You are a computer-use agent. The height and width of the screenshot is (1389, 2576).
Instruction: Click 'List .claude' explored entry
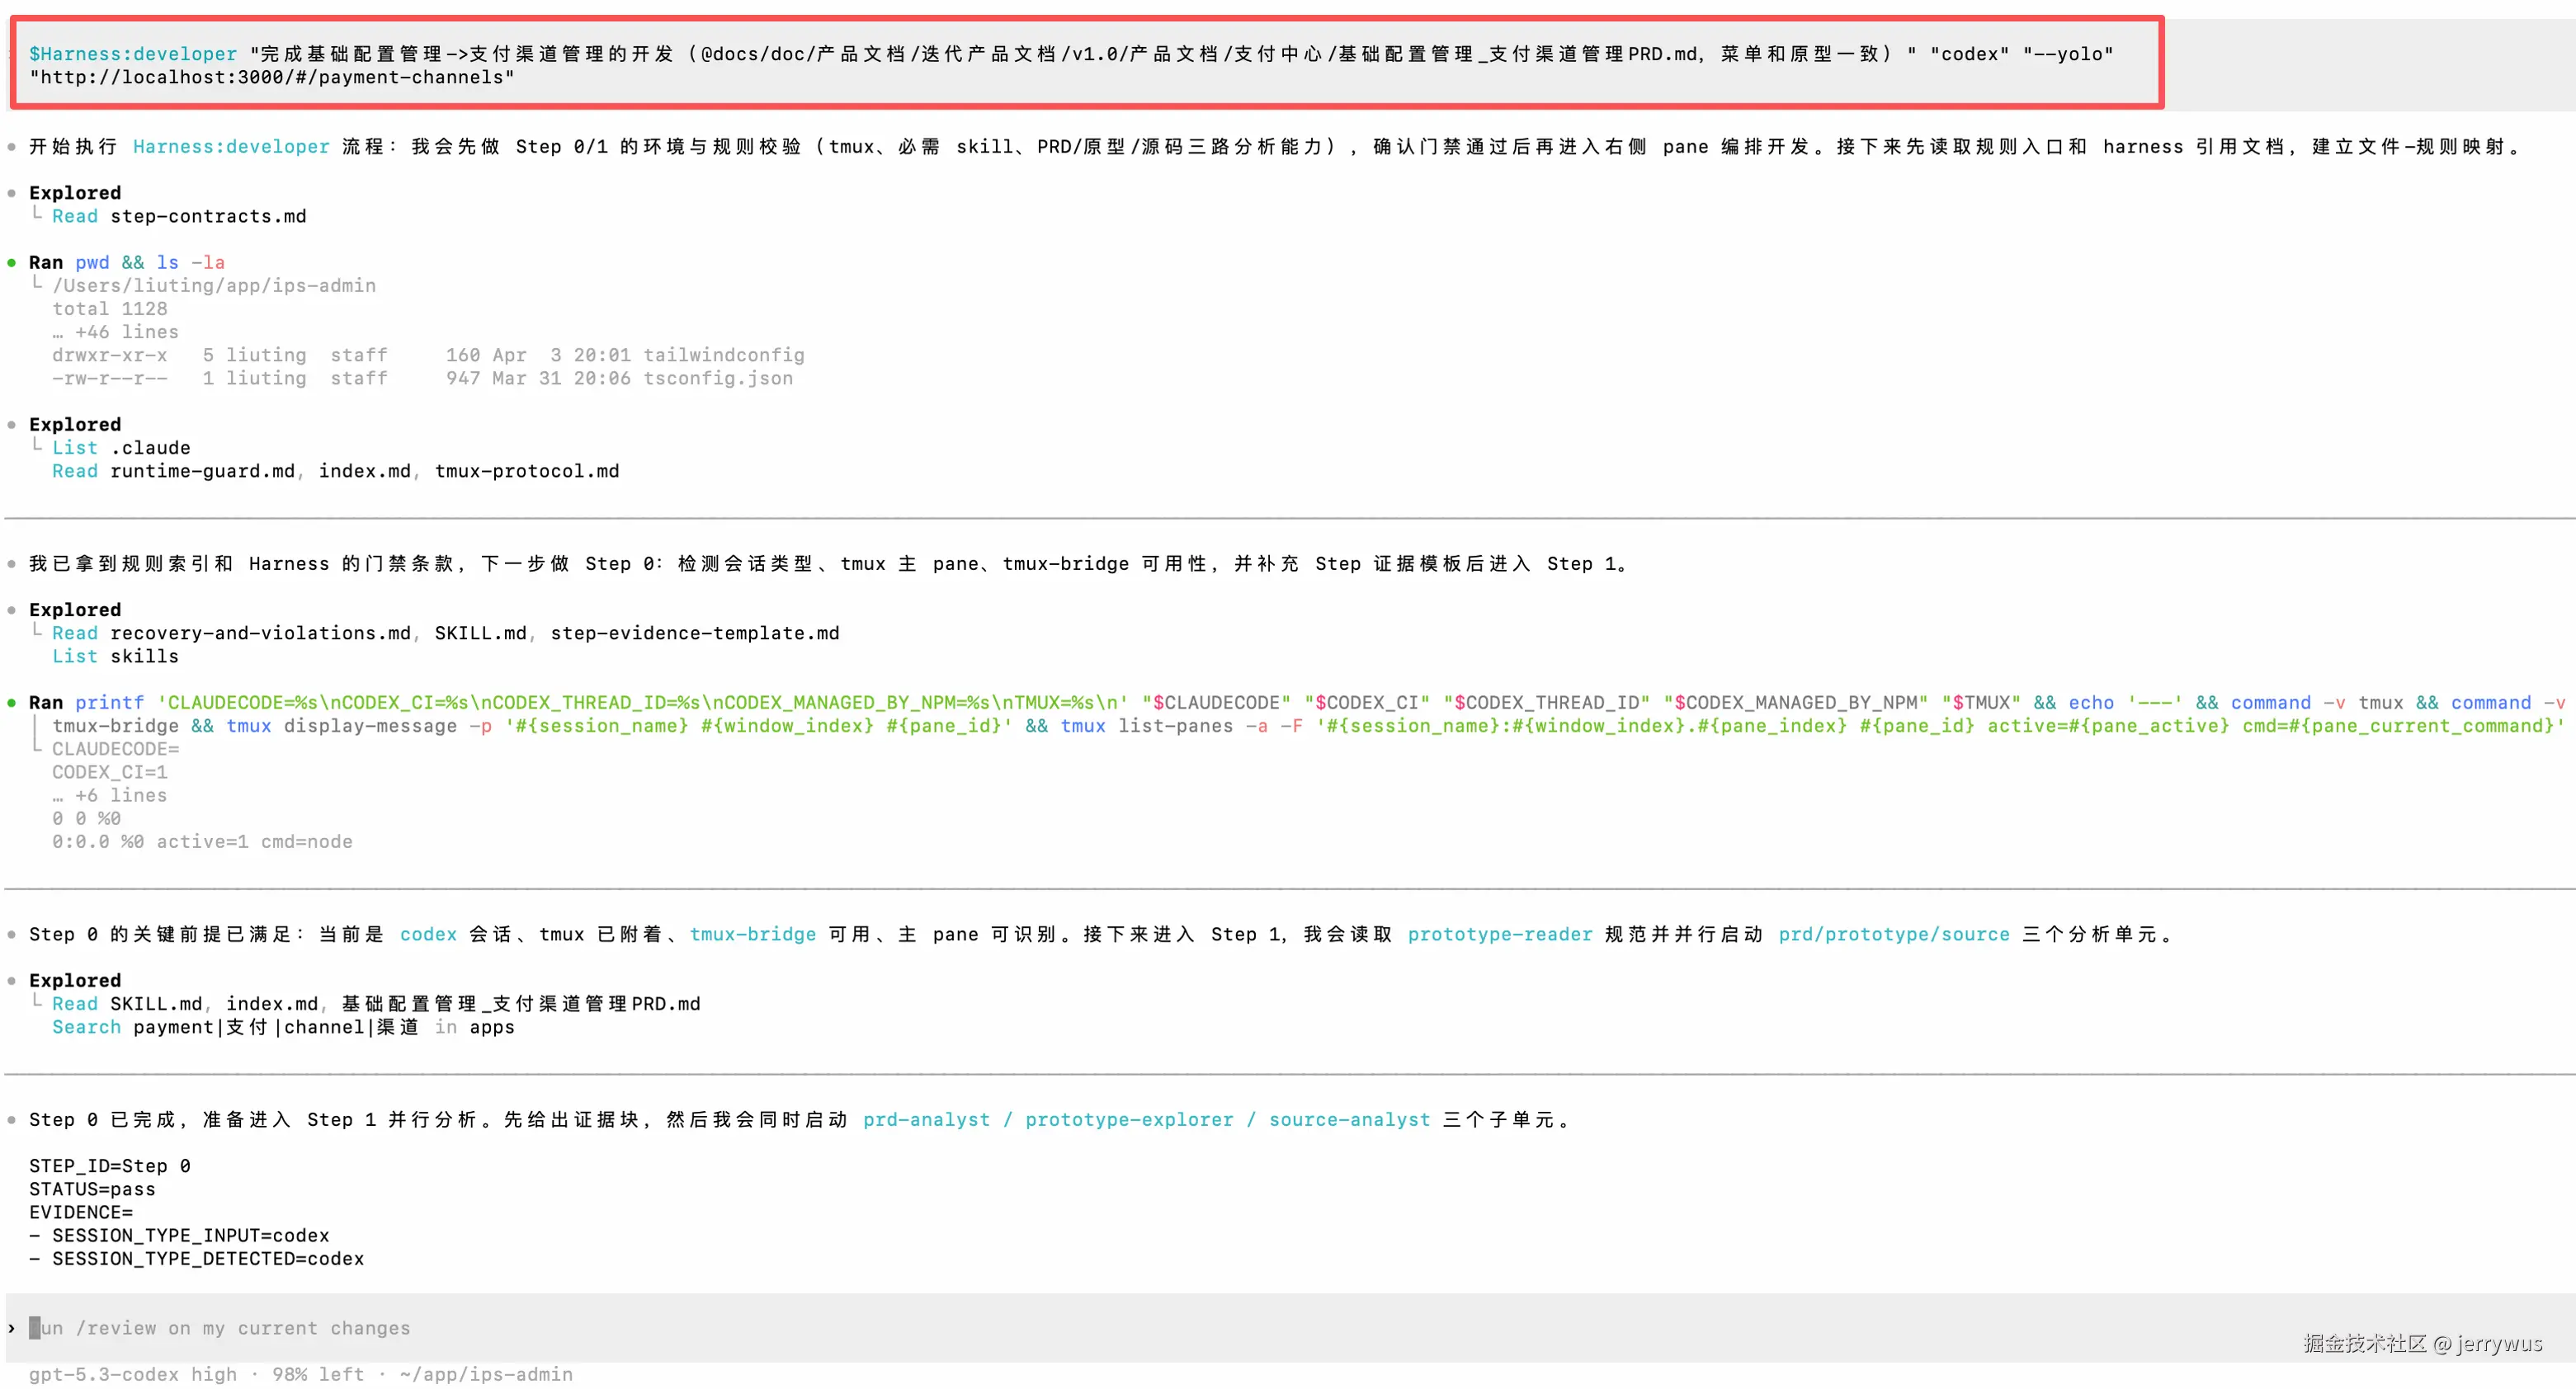click(x=121, y=448)
